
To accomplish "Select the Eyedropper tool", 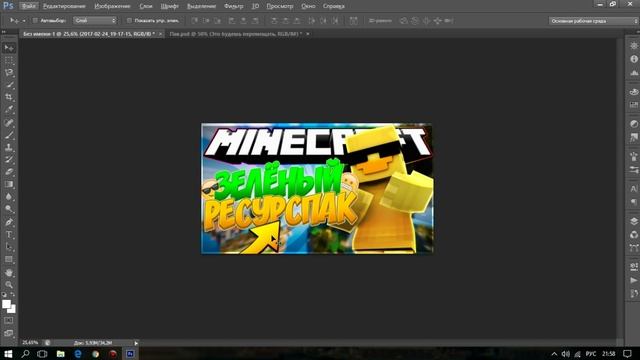I will tap(9, 109).
